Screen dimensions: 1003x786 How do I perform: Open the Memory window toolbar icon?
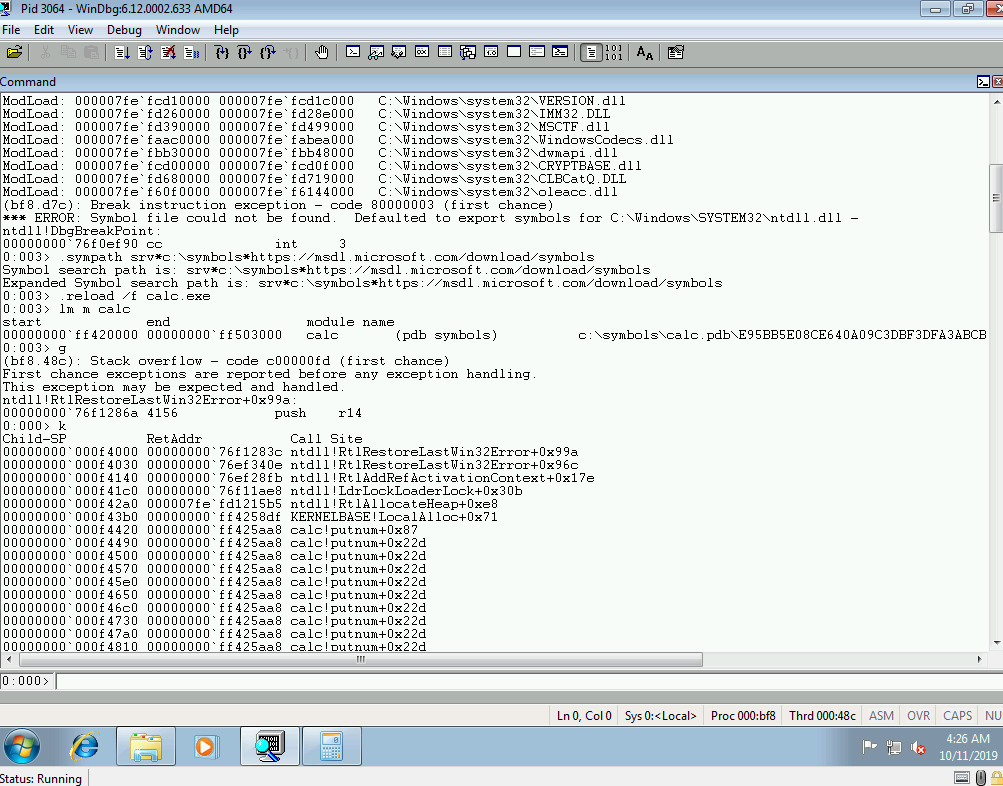(445, 52)
